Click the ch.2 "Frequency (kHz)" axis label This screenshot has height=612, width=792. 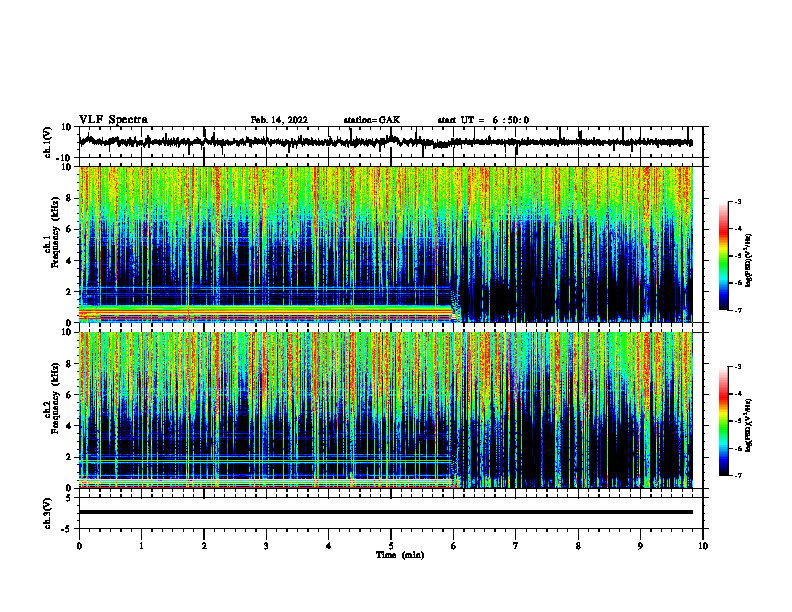click(56, 398)
